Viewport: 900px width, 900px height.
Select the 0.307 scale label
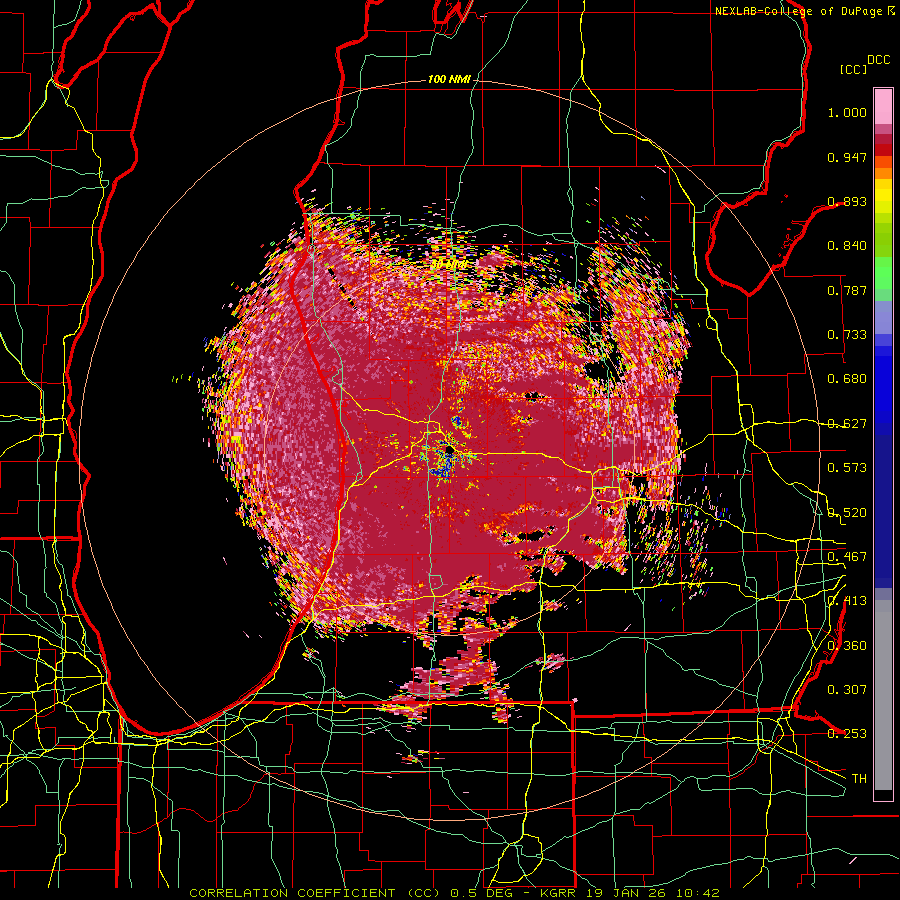847,690
